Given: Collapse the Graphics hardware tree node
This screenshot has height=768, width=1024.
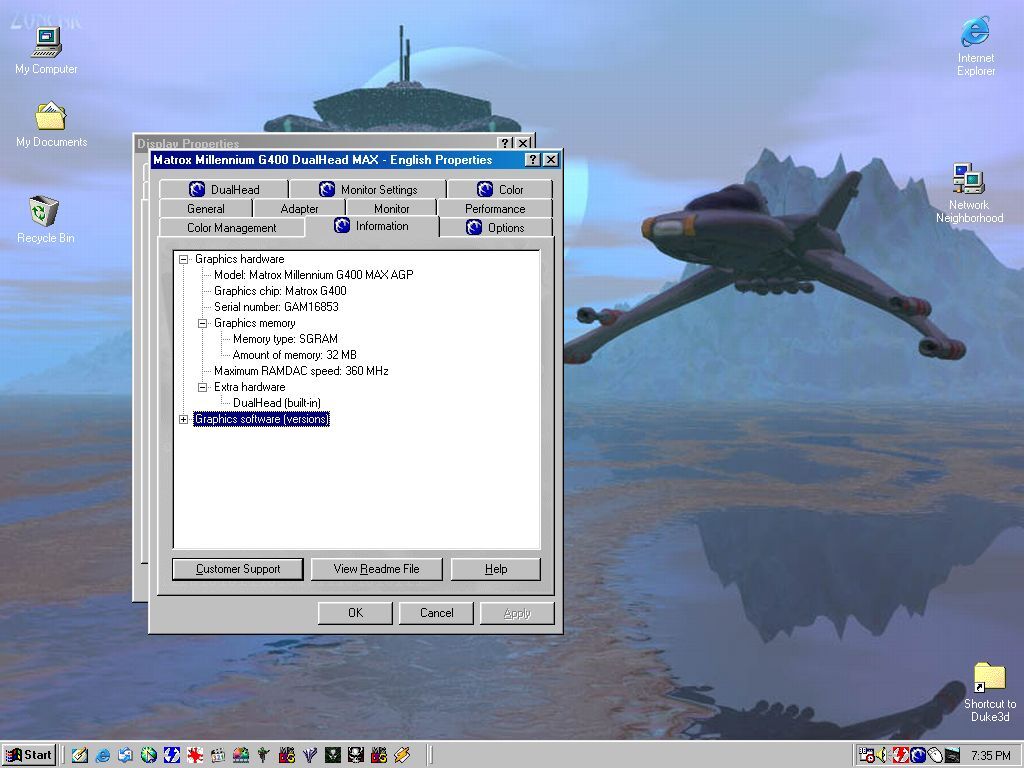Looking at the screenshot, I should pyautogui.click(x=183, y=259).
